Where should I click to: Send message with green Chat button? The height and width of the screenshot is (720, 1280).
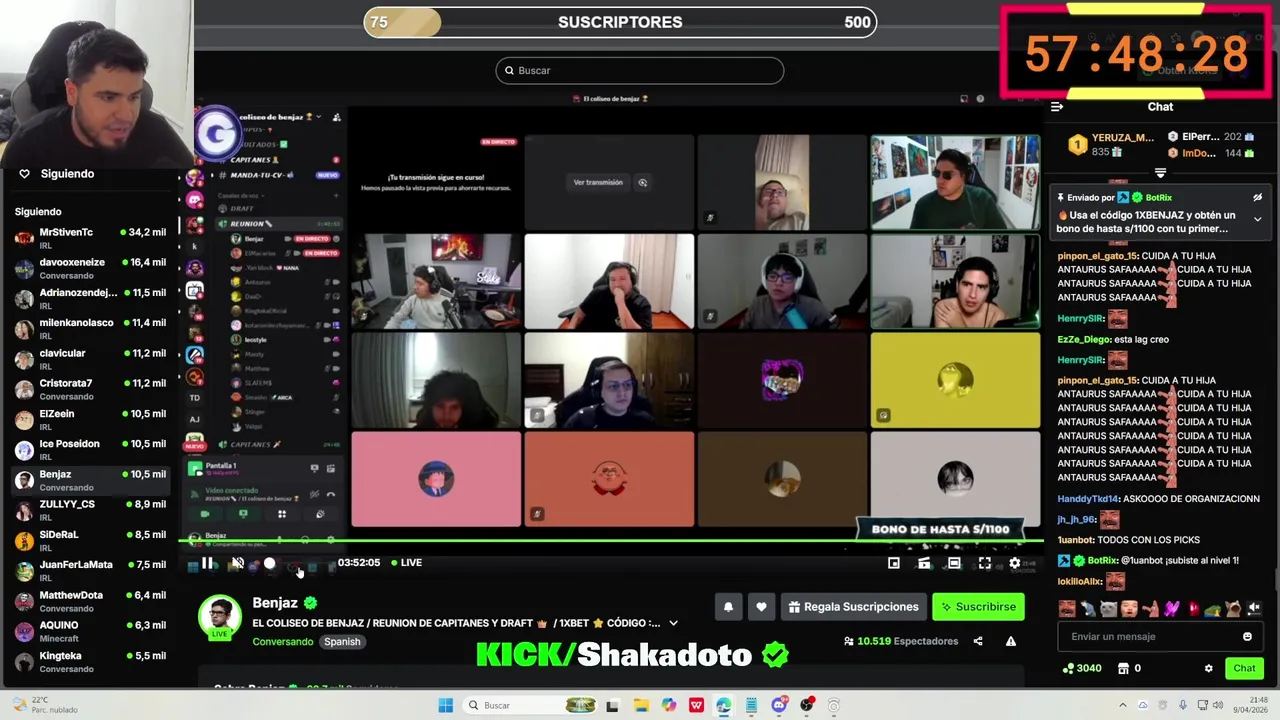pyautogui.click(x=1244, y=668)
